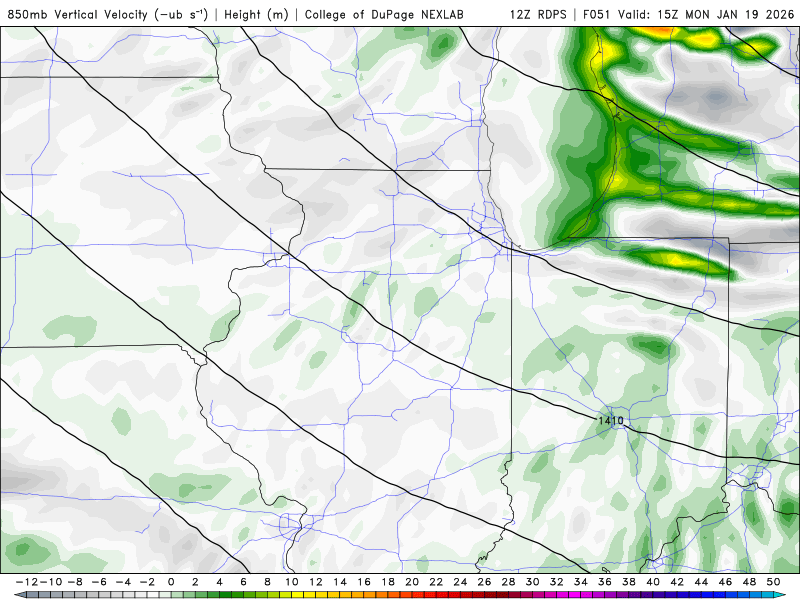Click the -12 label on the color scale
Image resolution: width=800 pixels, height=600 pixels.
[26, 582]
